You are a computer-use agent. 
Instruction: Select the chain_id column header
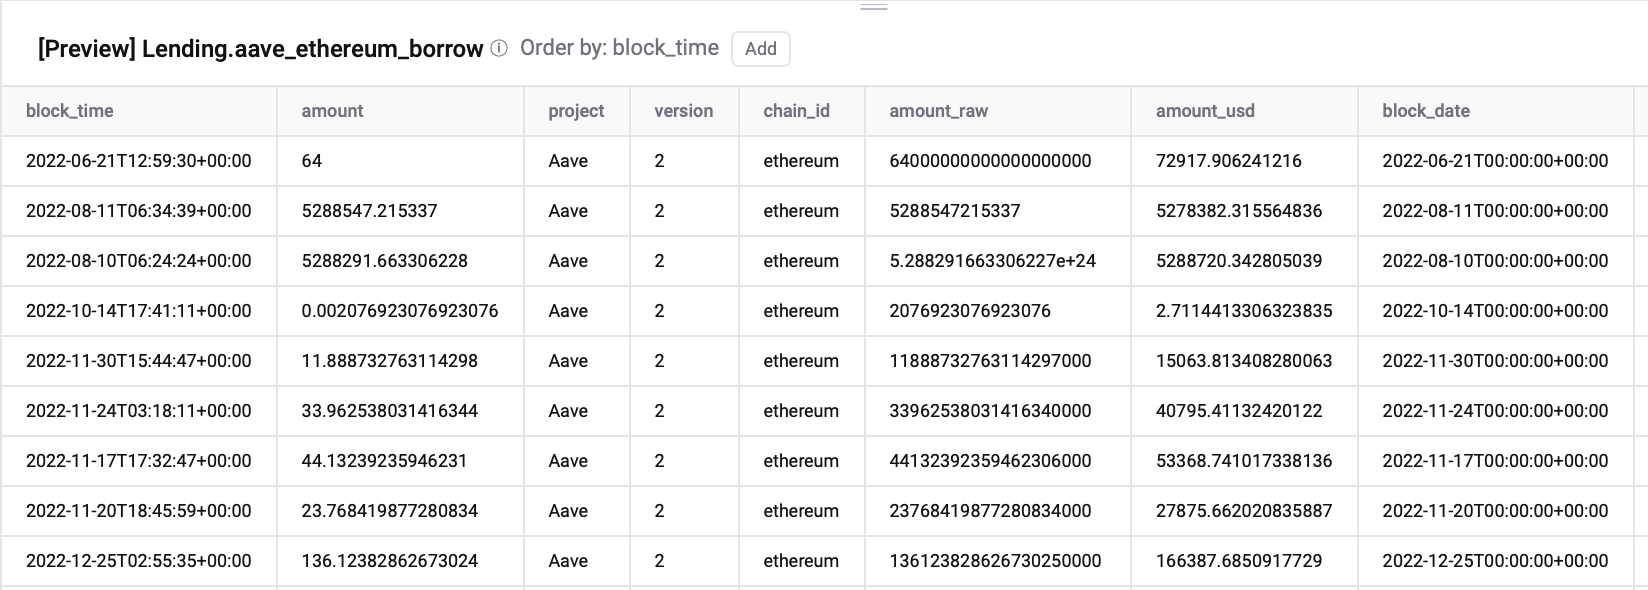click(796, 111)
